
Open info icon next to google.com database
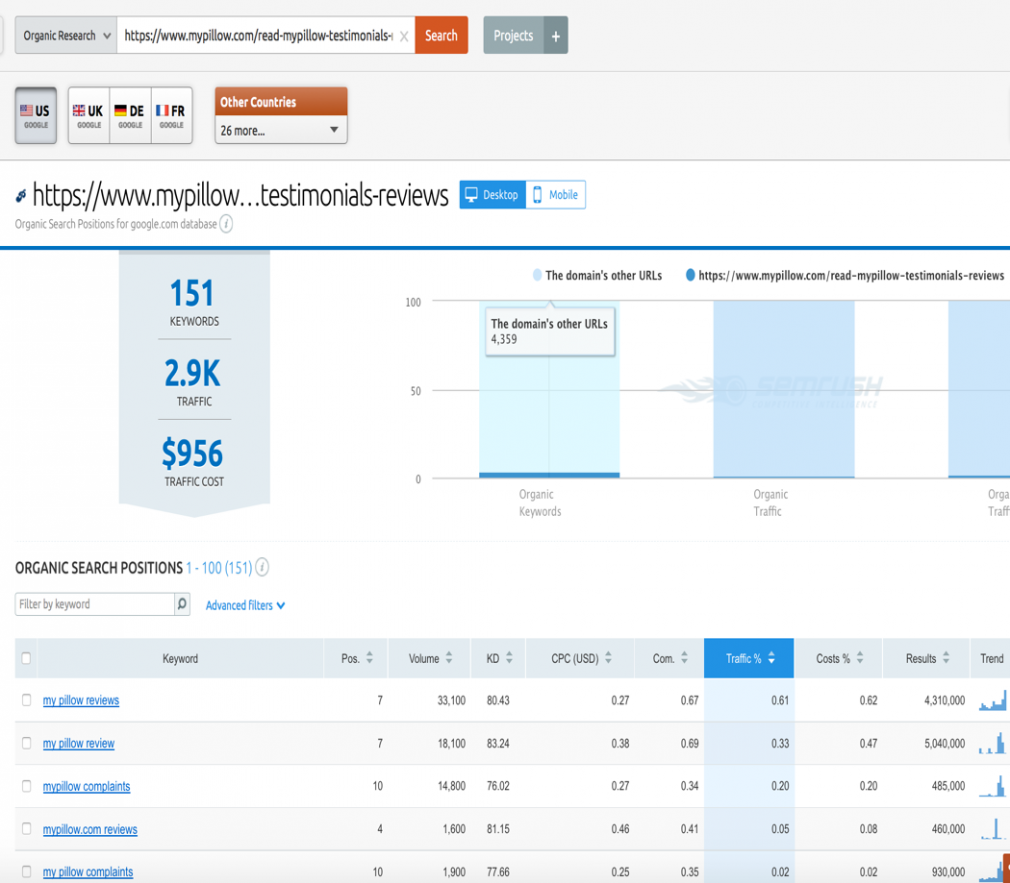226,224
